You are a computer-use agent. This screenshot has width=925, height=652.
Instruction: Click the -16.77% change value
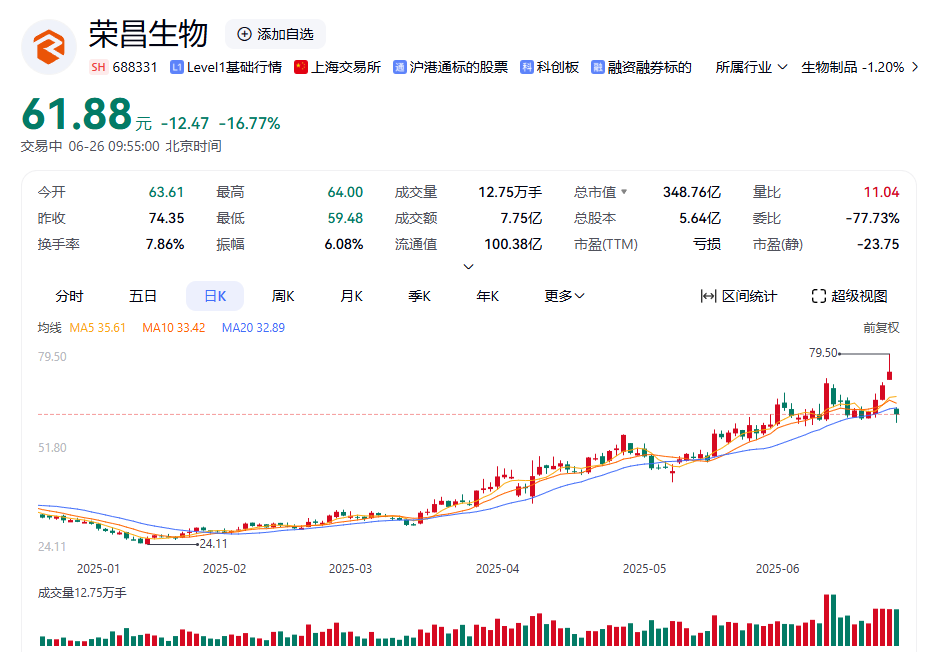(x=250, y=123)
